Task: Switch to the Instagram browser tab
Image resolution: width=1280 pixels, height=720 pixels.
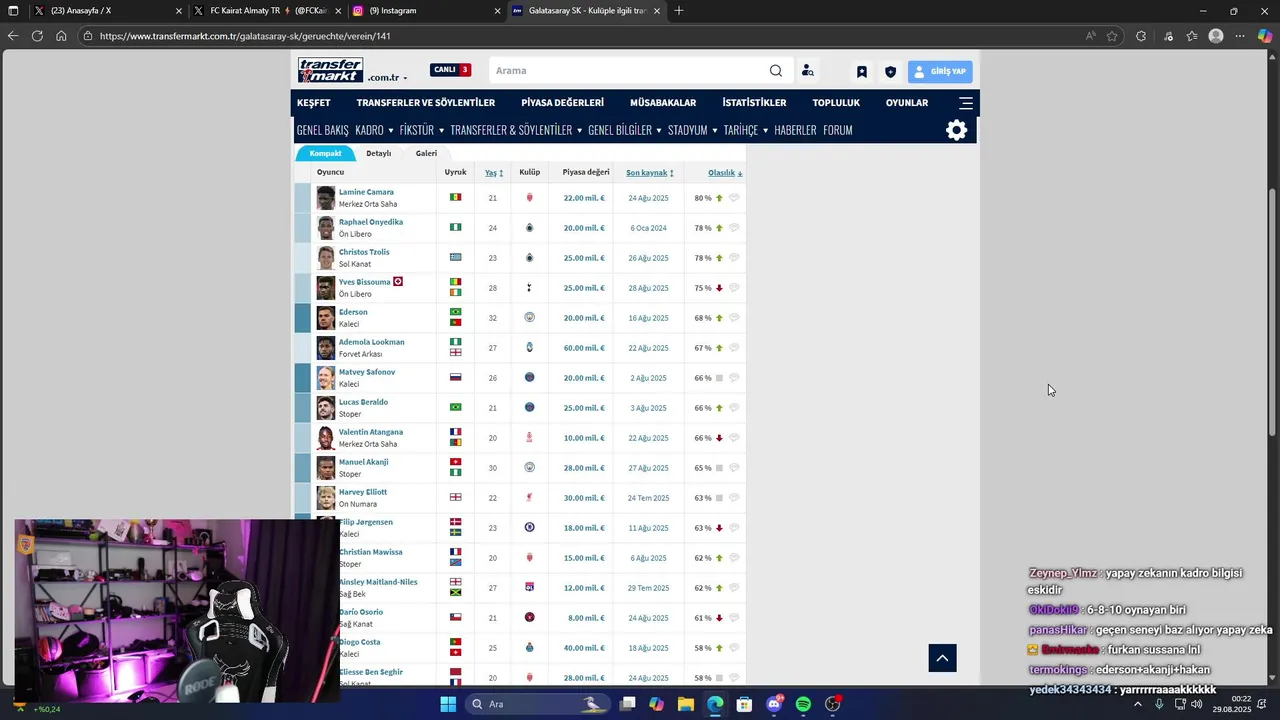Action: click(427, 11)
